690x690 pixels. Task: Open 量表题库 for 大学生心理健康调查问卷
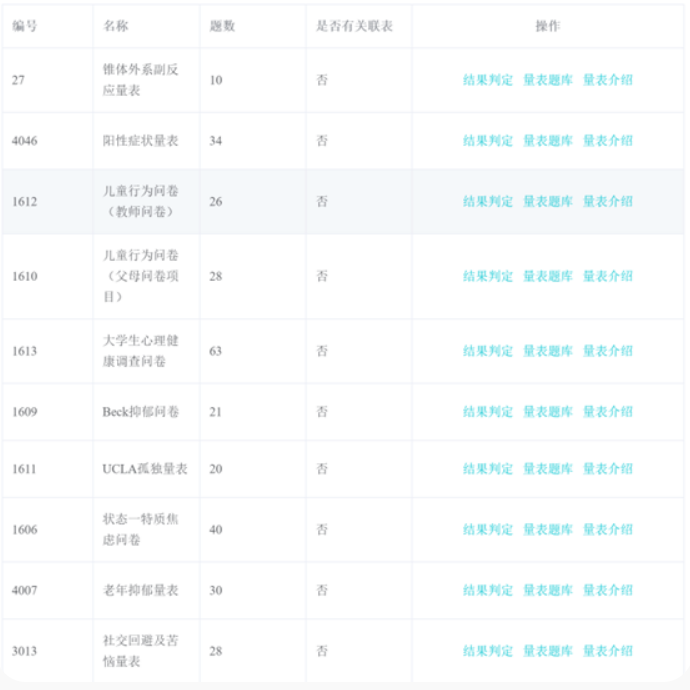pos(547,351)
